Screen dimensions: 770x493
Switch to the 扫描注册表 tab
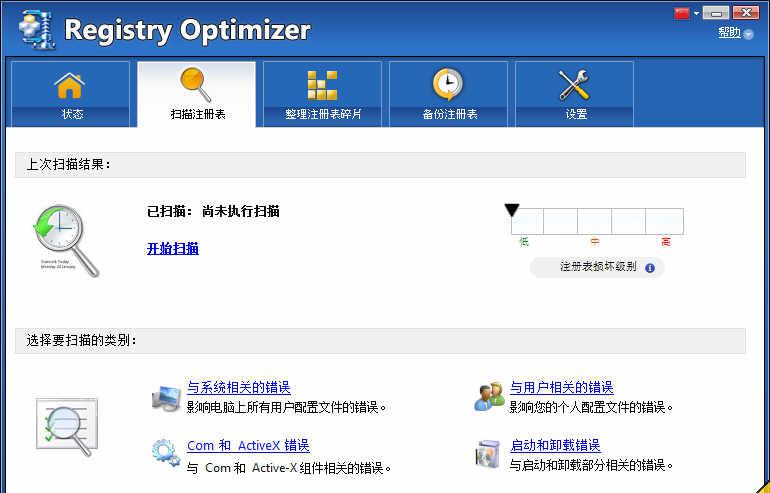(196, 94)
